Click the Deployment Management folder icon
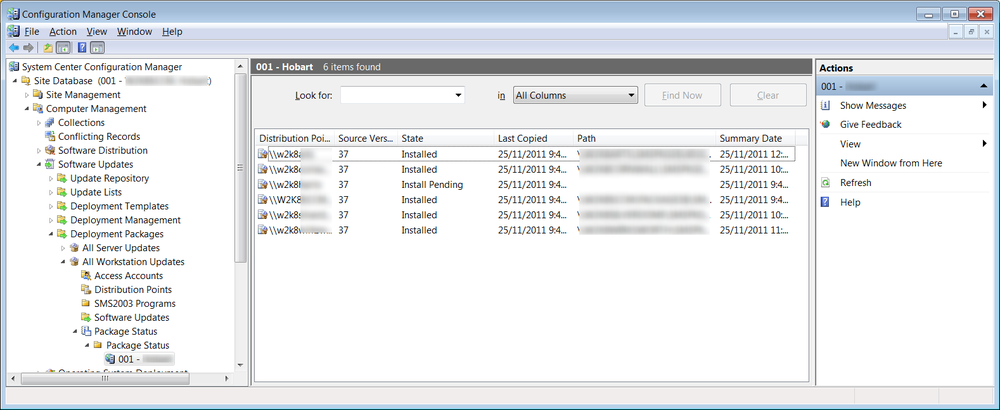The height and width of the screenshot is (410, 1000). (x=62, y=220)
